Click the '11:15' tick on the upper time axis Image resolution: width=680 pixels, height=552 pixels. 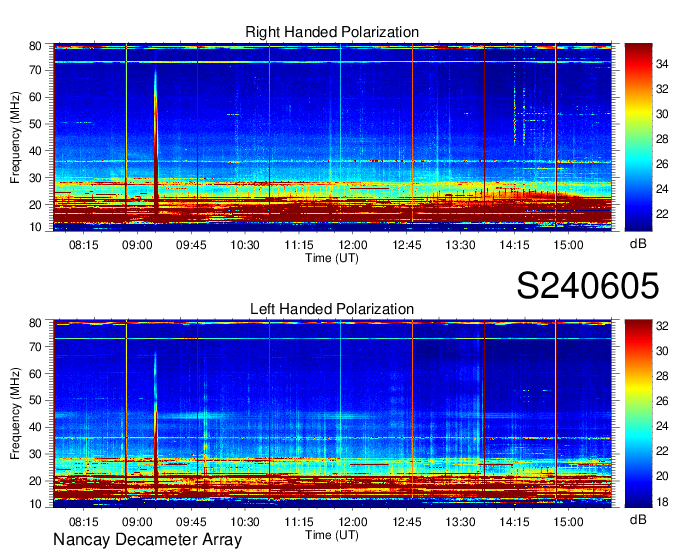tap(299, 245)
